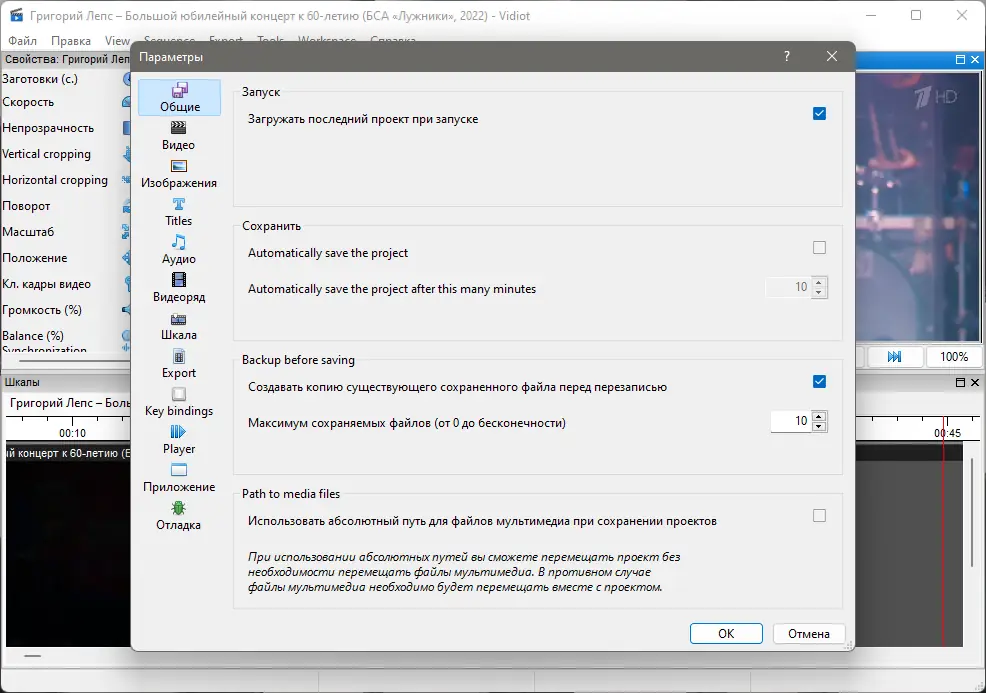Image resolution: width=986 pixels, height=693 pixels.
Task: Open the Export settings page
Action: pos(179,364)
